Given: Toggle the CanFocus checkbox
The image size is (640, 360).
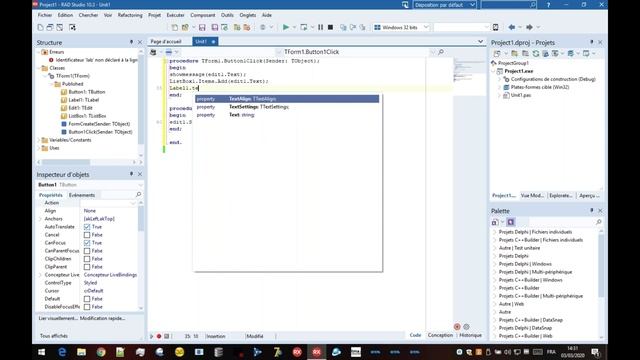Looking at the screenshot, I should 87,242.
